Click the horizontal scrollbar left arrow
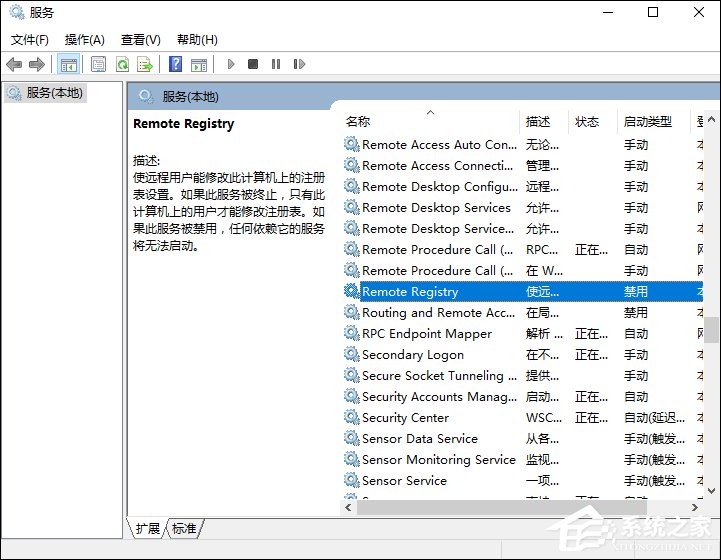This screenshot has height=560, width=721. (x=348, y=507)
